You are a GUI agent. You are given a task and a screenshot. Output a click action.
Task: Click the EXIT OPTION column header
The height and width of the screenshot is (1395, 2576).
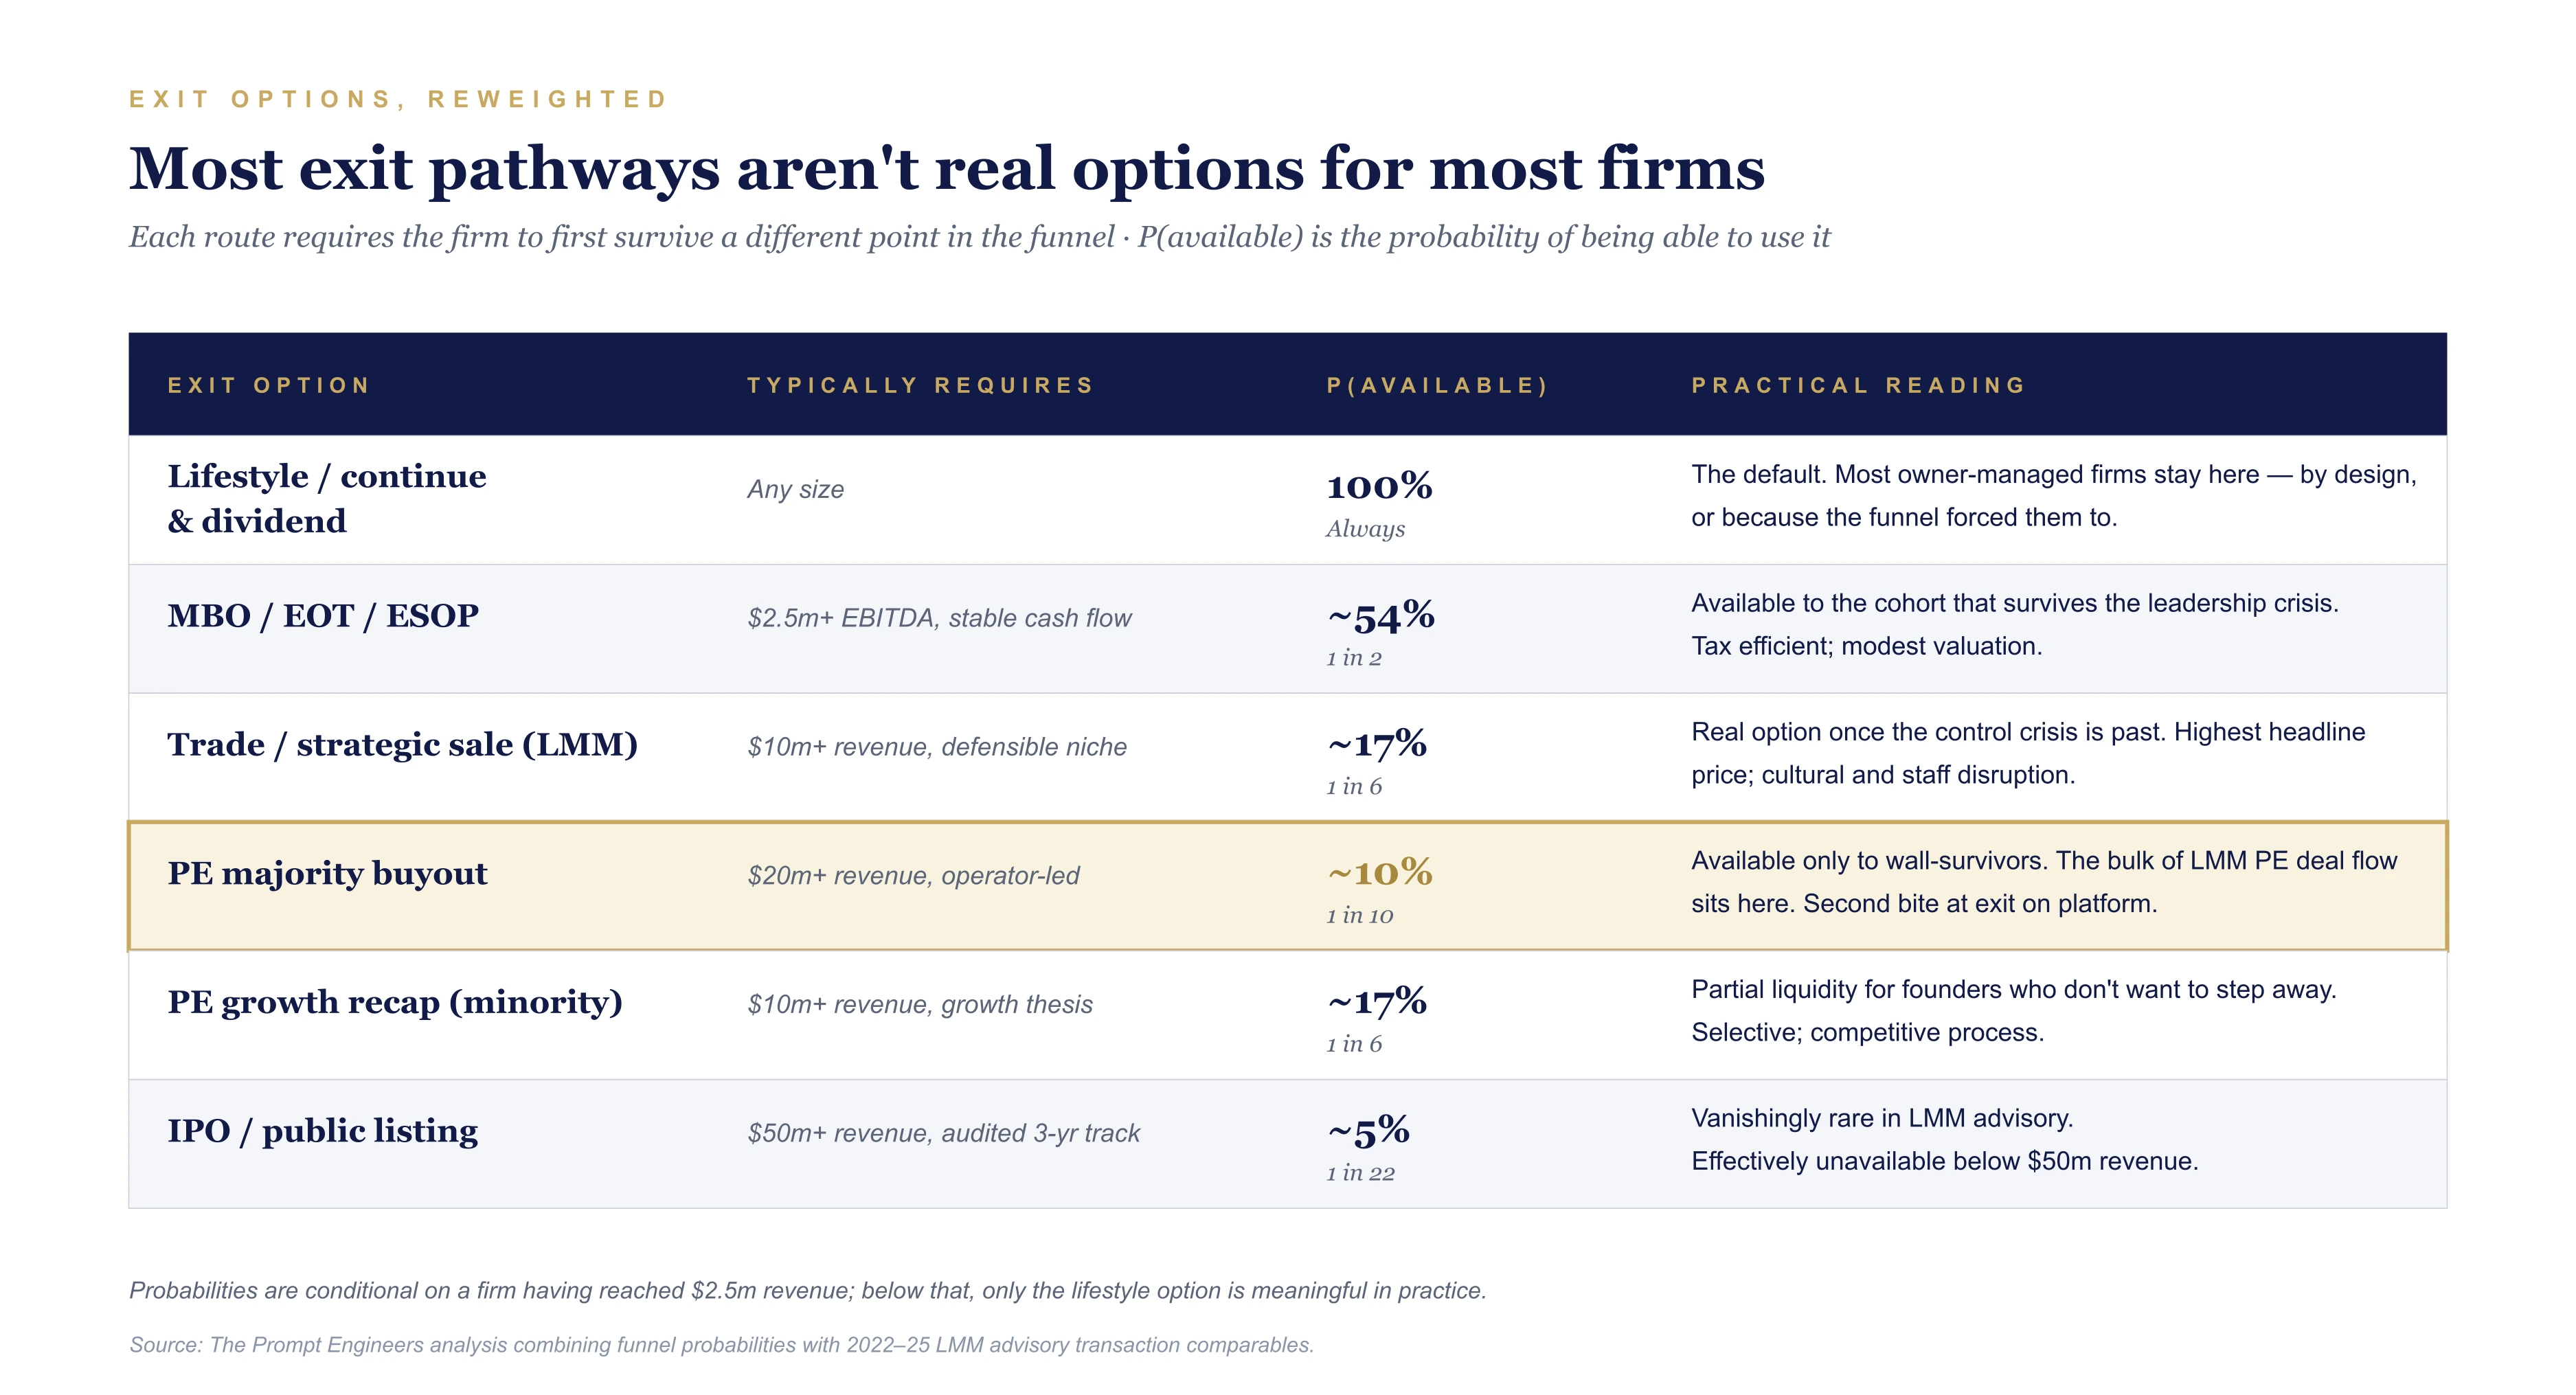click(268, 385)
